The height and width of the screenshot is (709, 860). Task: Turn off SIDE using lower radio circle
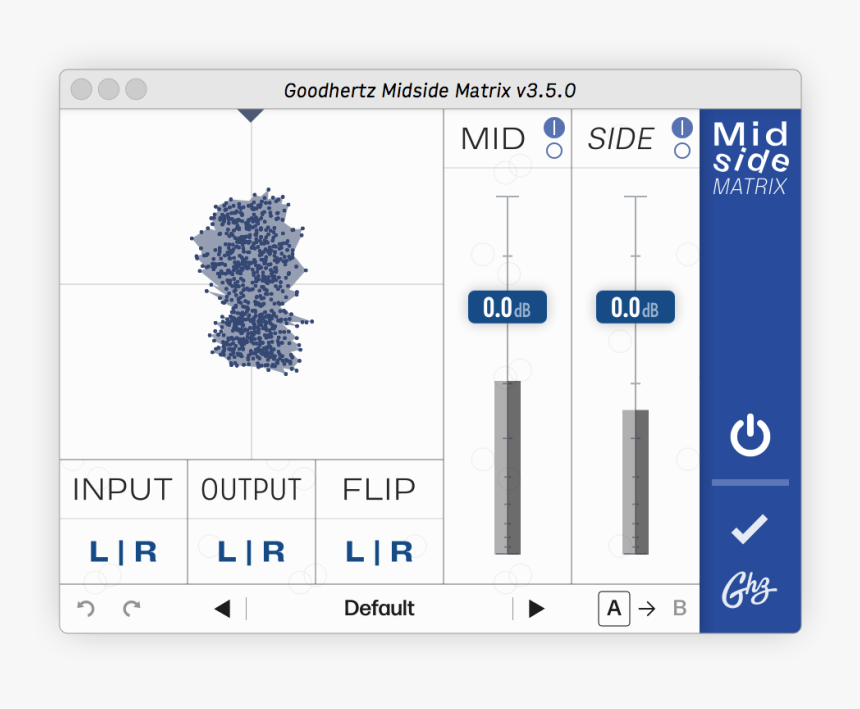point(682,151)
